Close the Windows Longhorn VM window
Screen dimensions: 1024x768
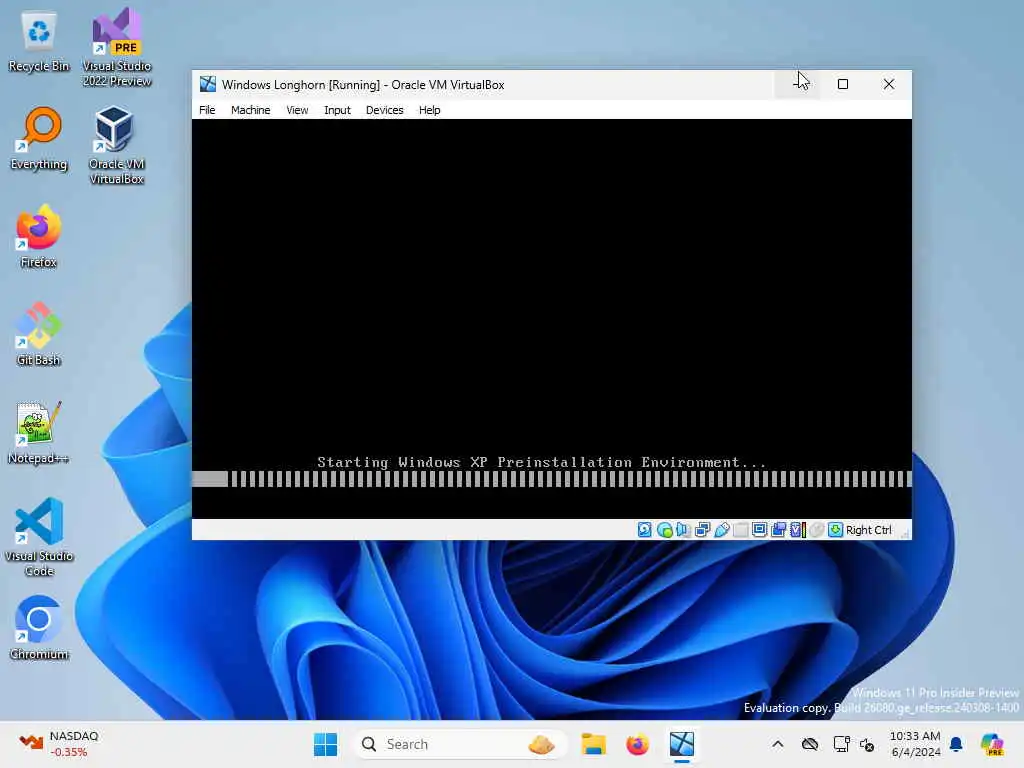pyautogui.click(x=889, y=84)
